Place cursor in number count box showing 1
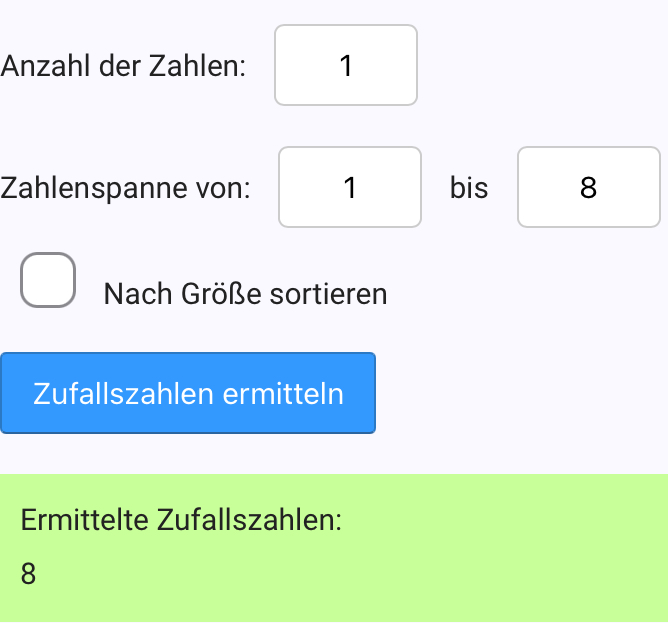 click(x=346, y=65)
